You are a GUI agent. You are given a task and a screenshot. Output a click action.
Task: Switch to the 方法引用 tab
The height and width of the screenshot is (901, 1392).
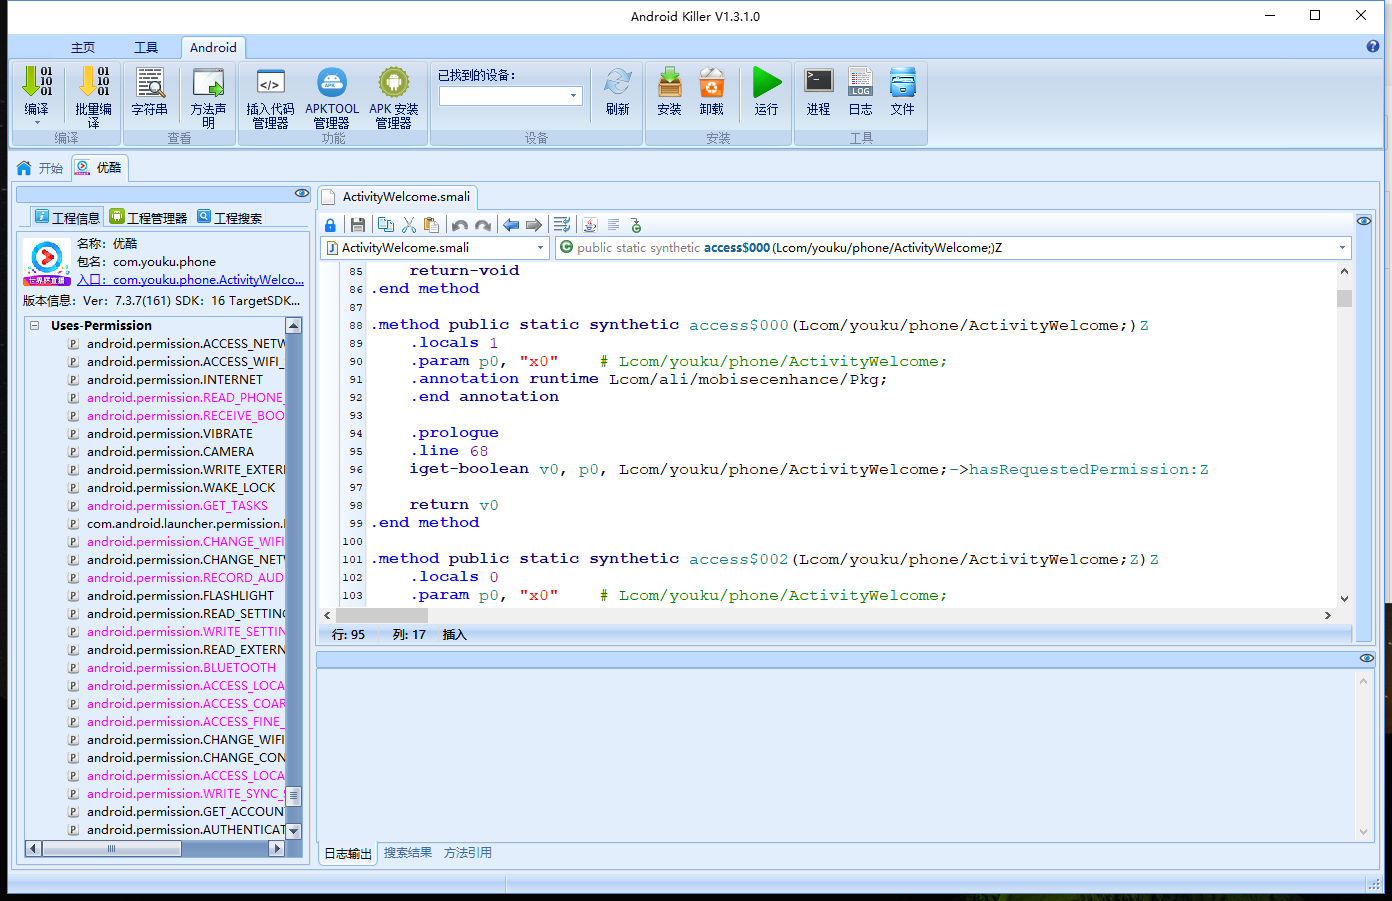click(x=468, y=853)
